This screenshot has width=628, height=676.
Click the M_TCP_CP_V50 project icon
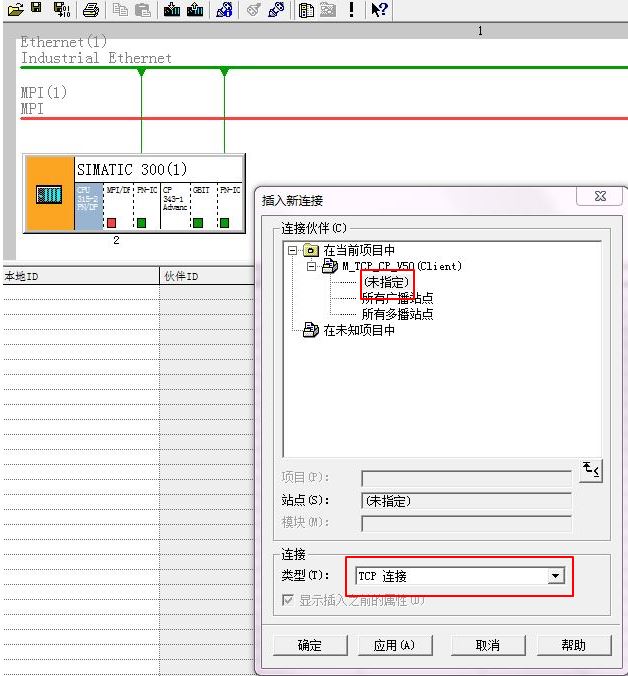pyautogui.click(x=330, y=266)
